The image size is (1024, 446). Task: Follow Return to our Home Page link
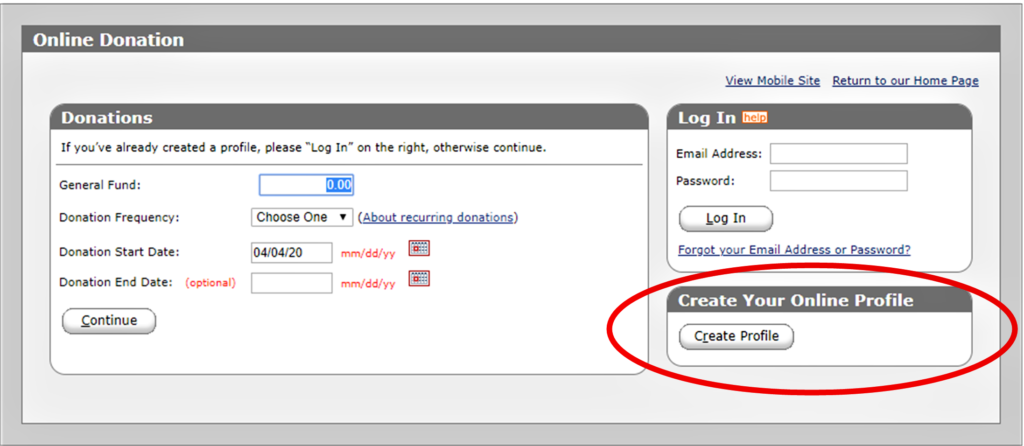point(905,81)
